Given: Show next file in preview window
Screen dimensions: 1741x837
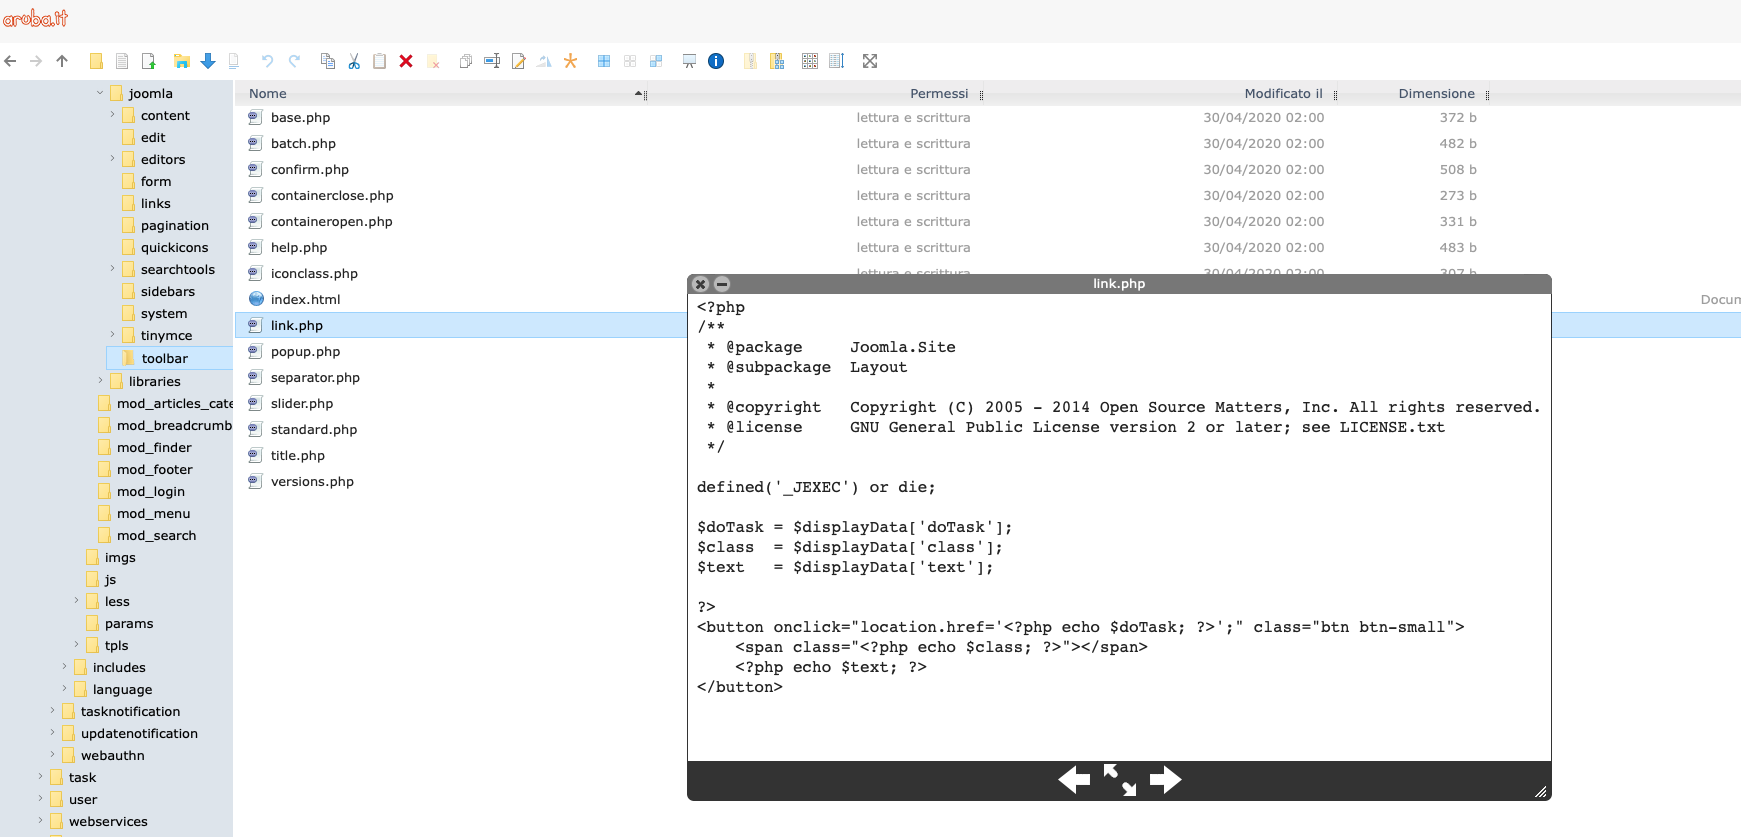Looking at the screenshot, I should pyautogui.click(x=1165, y=779).
